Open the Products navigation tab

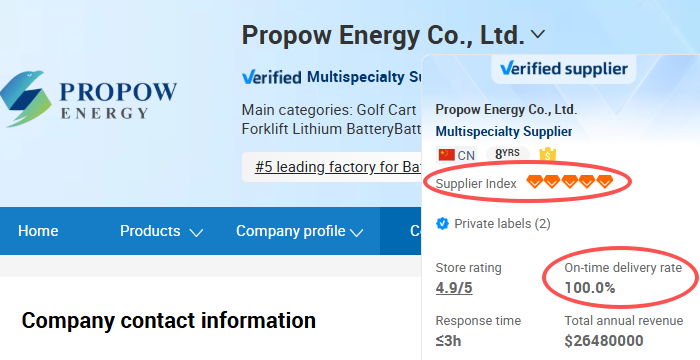tap(150, 231)
